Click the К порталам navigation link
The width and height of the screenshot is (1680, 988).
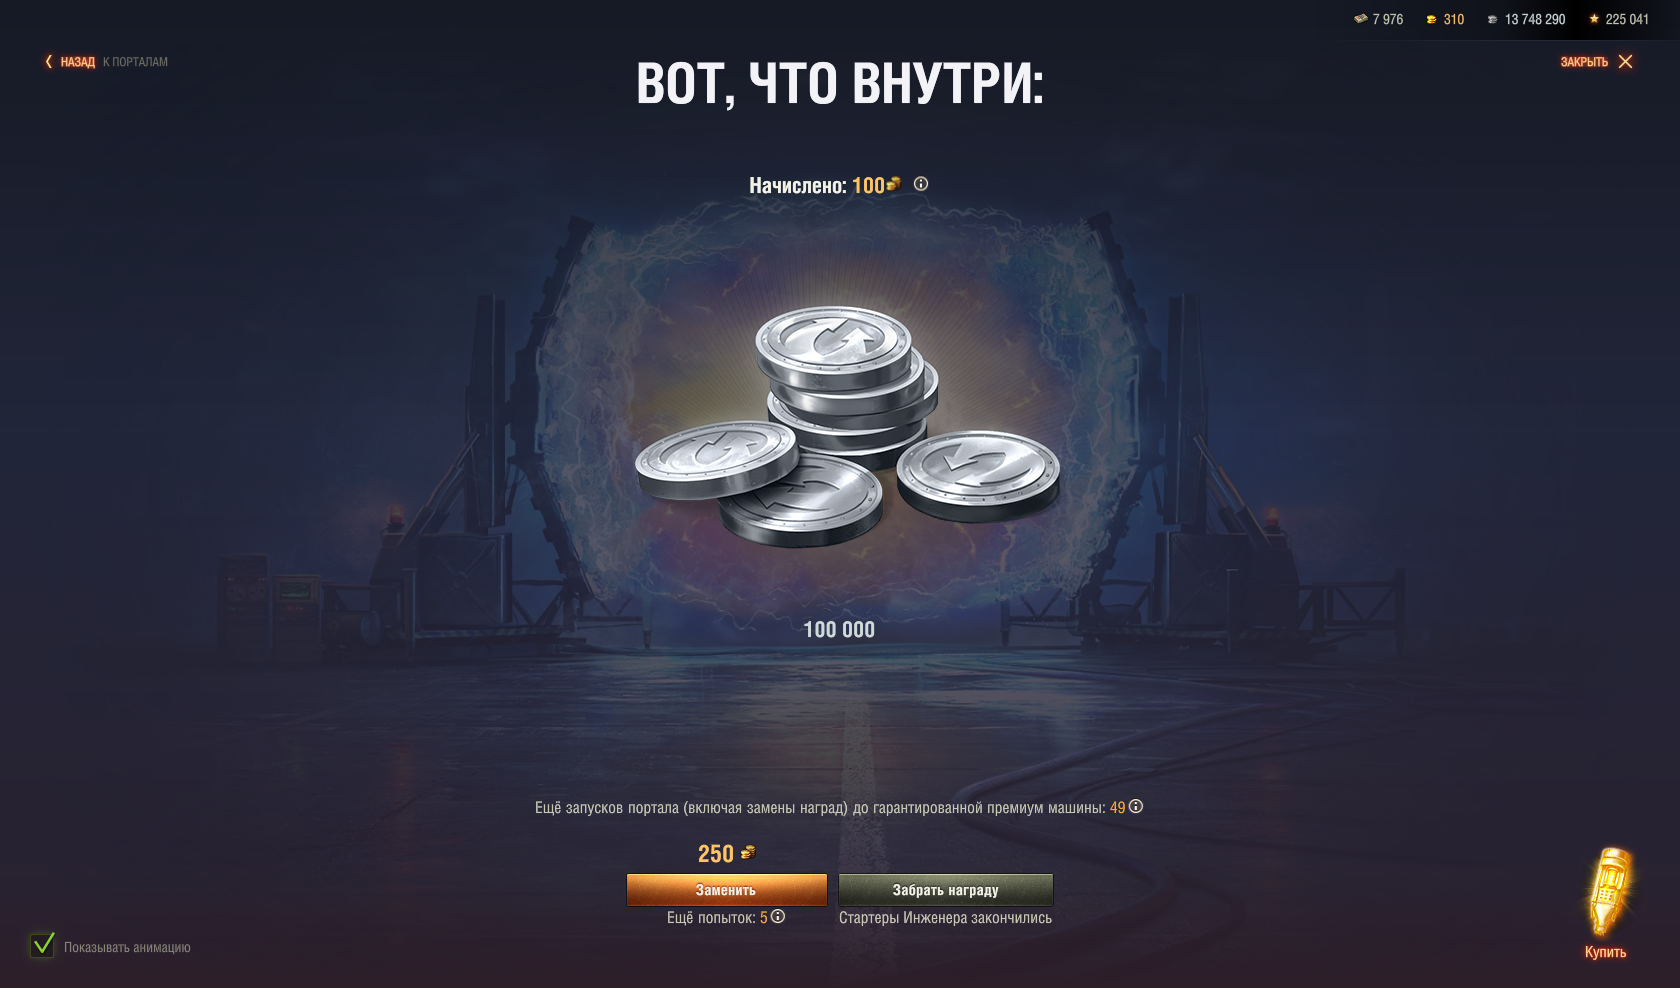click(x=135, y=62)
